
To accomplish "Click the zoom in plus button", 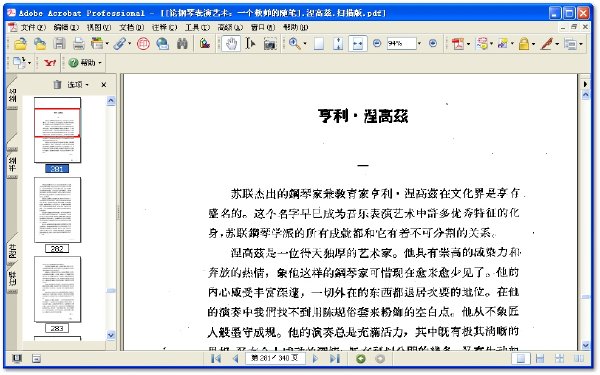I will pyautogui.click(x=433, y=43).
